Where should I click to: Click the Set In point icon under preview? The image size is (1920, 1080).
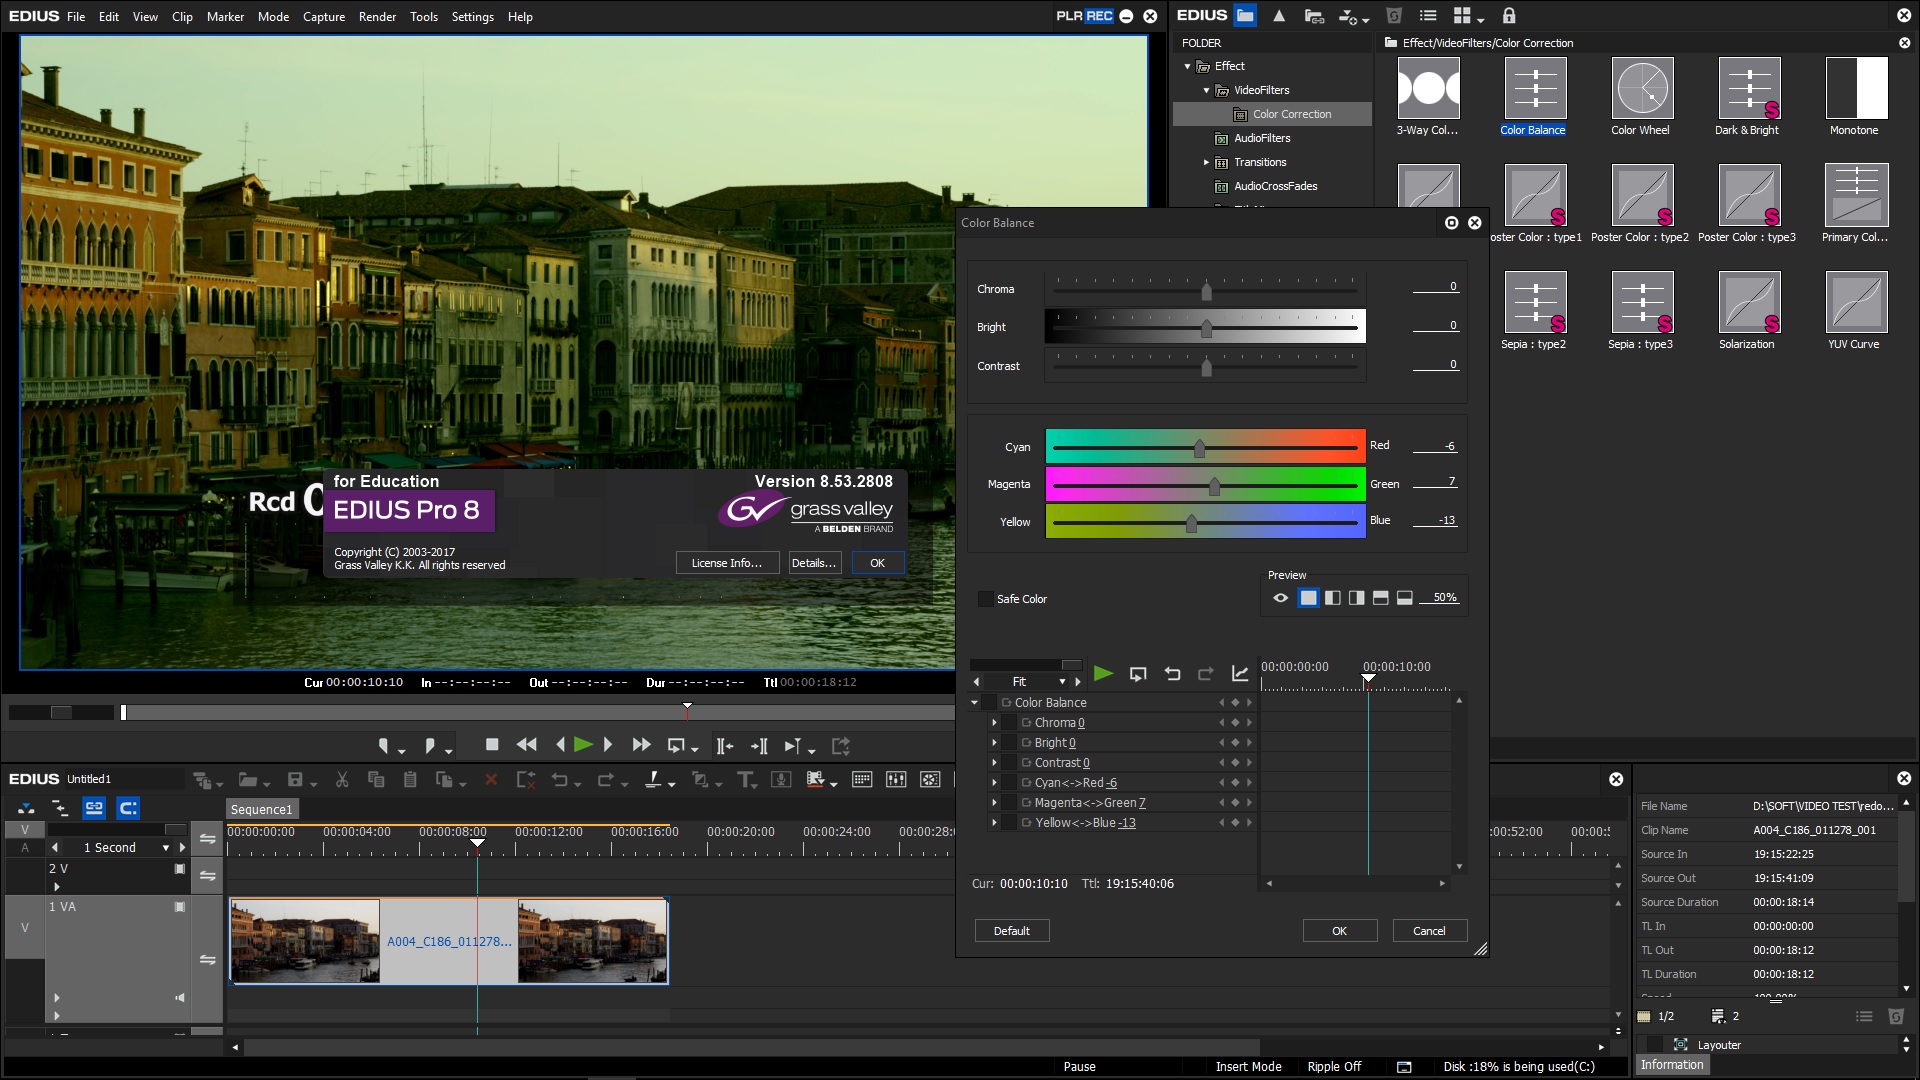point(383,746)
